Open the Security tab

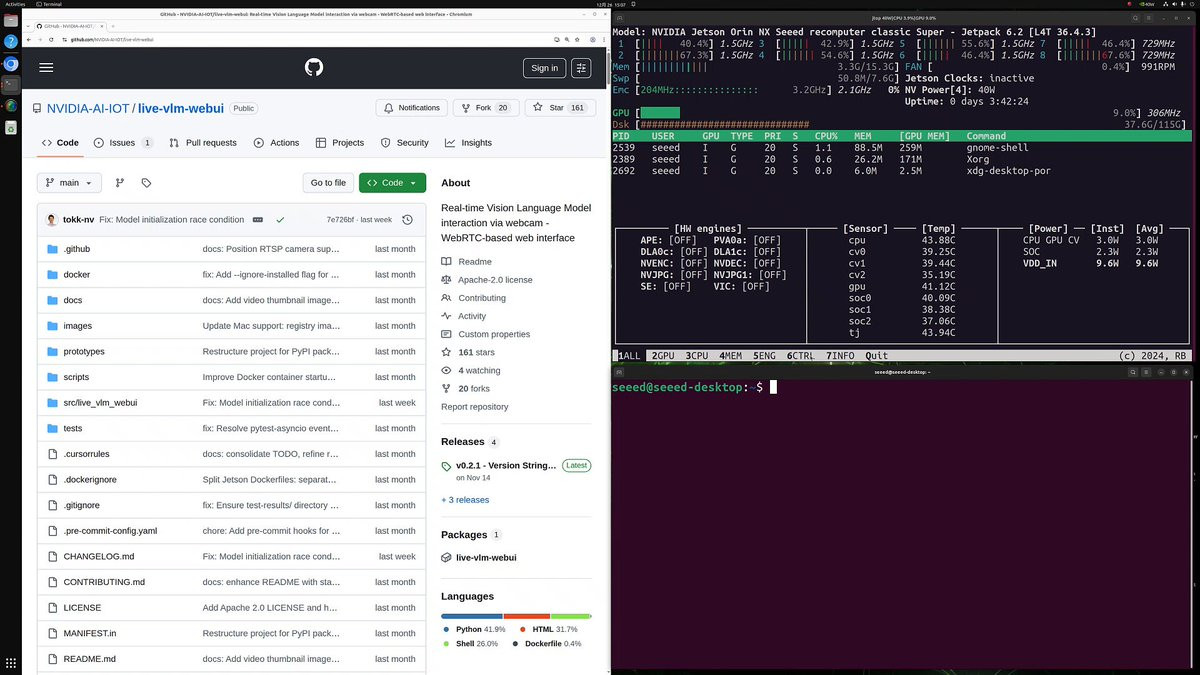click(404, 143)
